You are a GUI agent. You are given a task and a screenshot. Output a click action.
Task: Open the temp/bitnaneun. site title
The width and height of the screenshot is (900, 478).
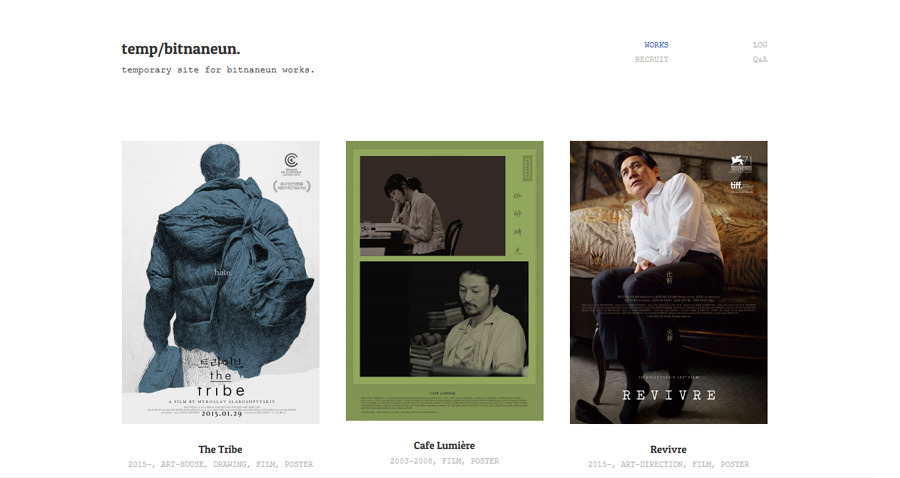coord(181,49)
